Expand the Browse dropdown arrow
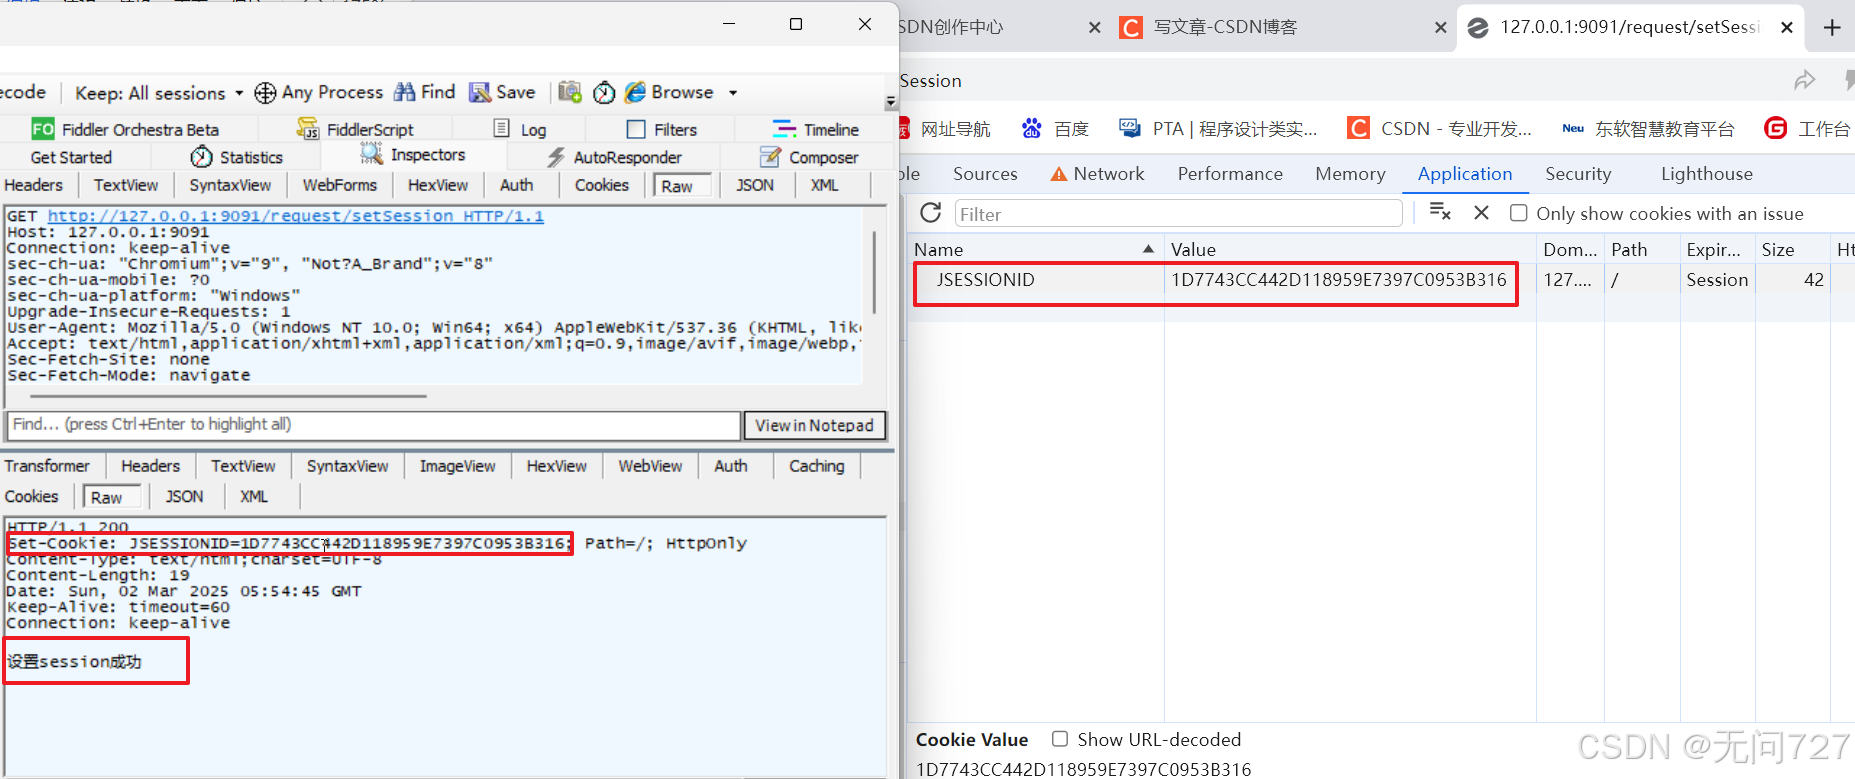 click(733, 93)
